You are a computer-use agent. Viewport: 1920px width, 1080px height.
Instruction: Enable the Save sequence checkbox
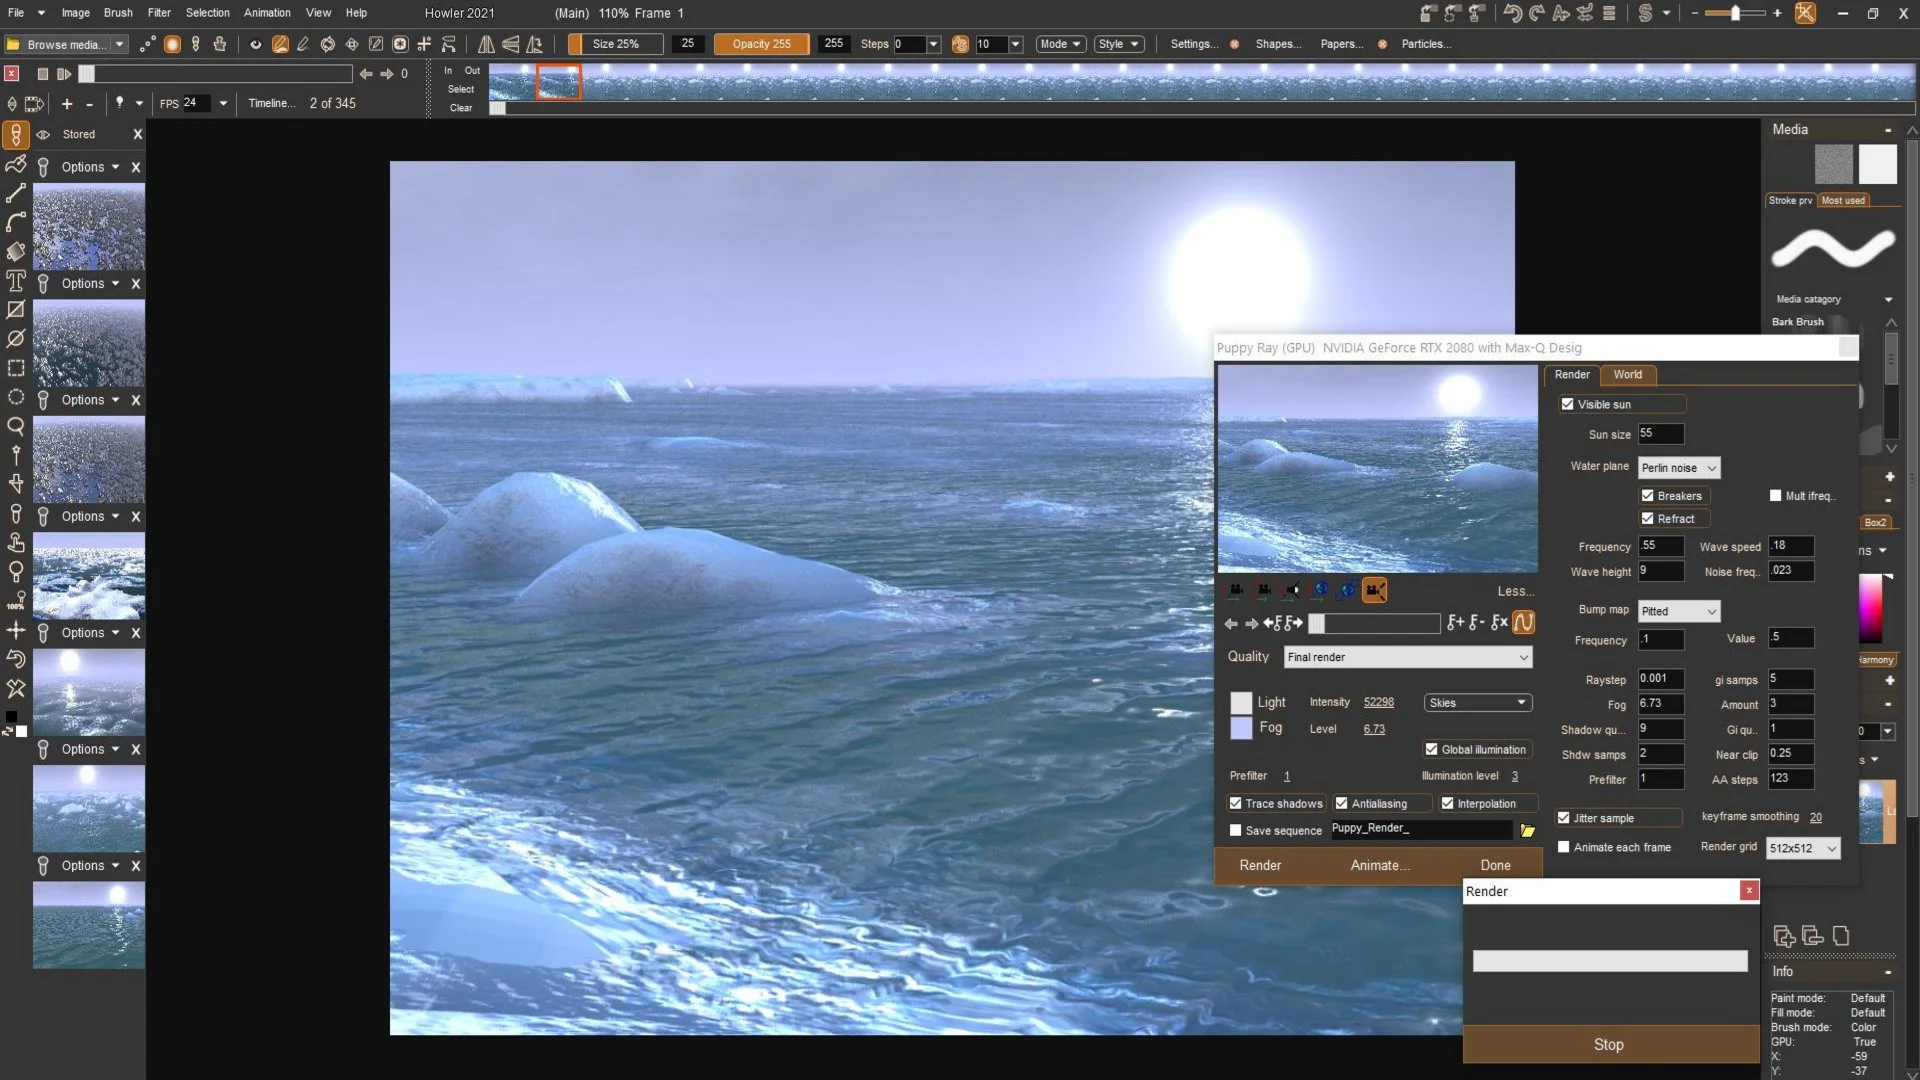click(x=1235, y=830)
